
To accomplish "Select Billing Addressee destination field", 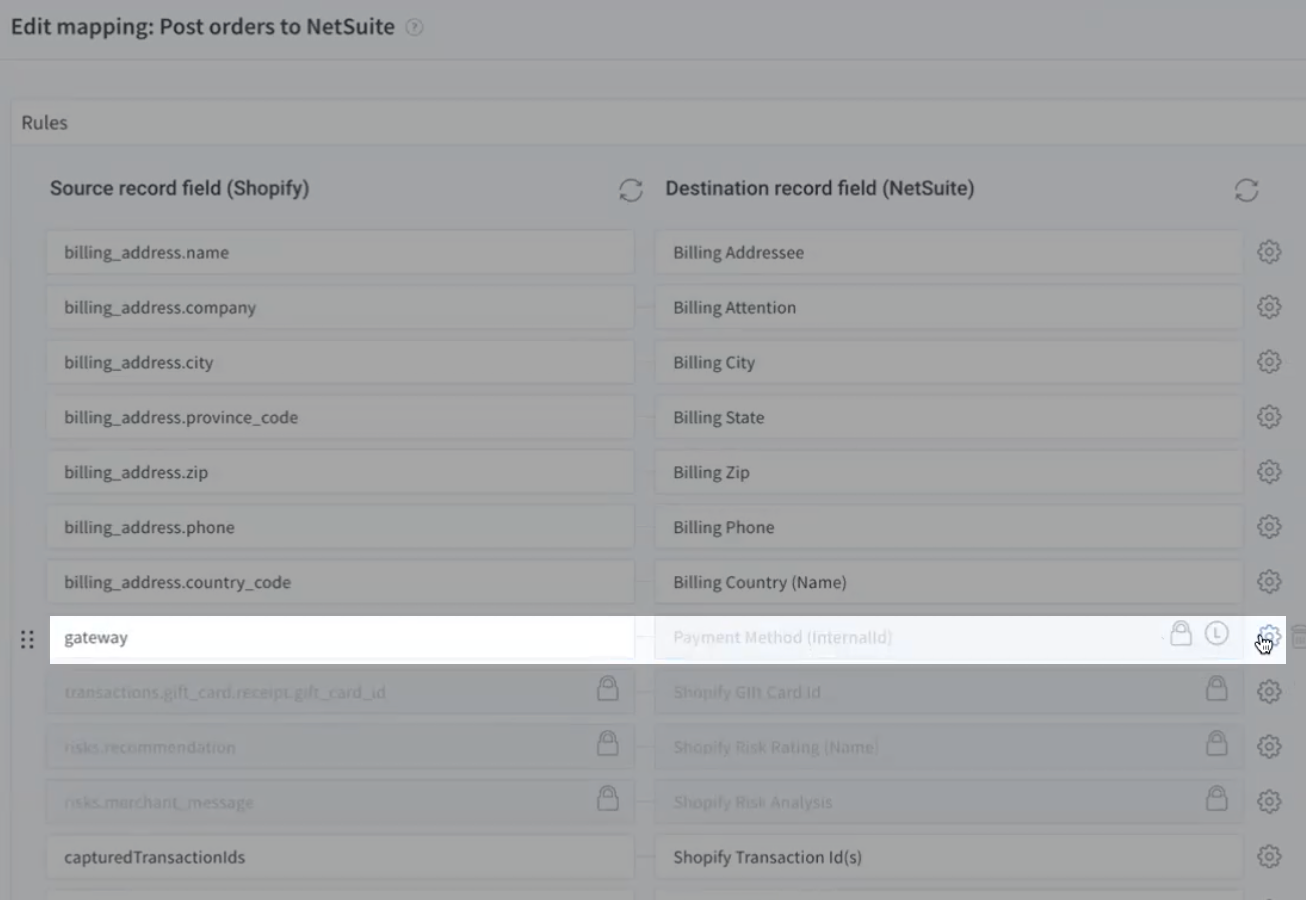I will tap(948, 252).
